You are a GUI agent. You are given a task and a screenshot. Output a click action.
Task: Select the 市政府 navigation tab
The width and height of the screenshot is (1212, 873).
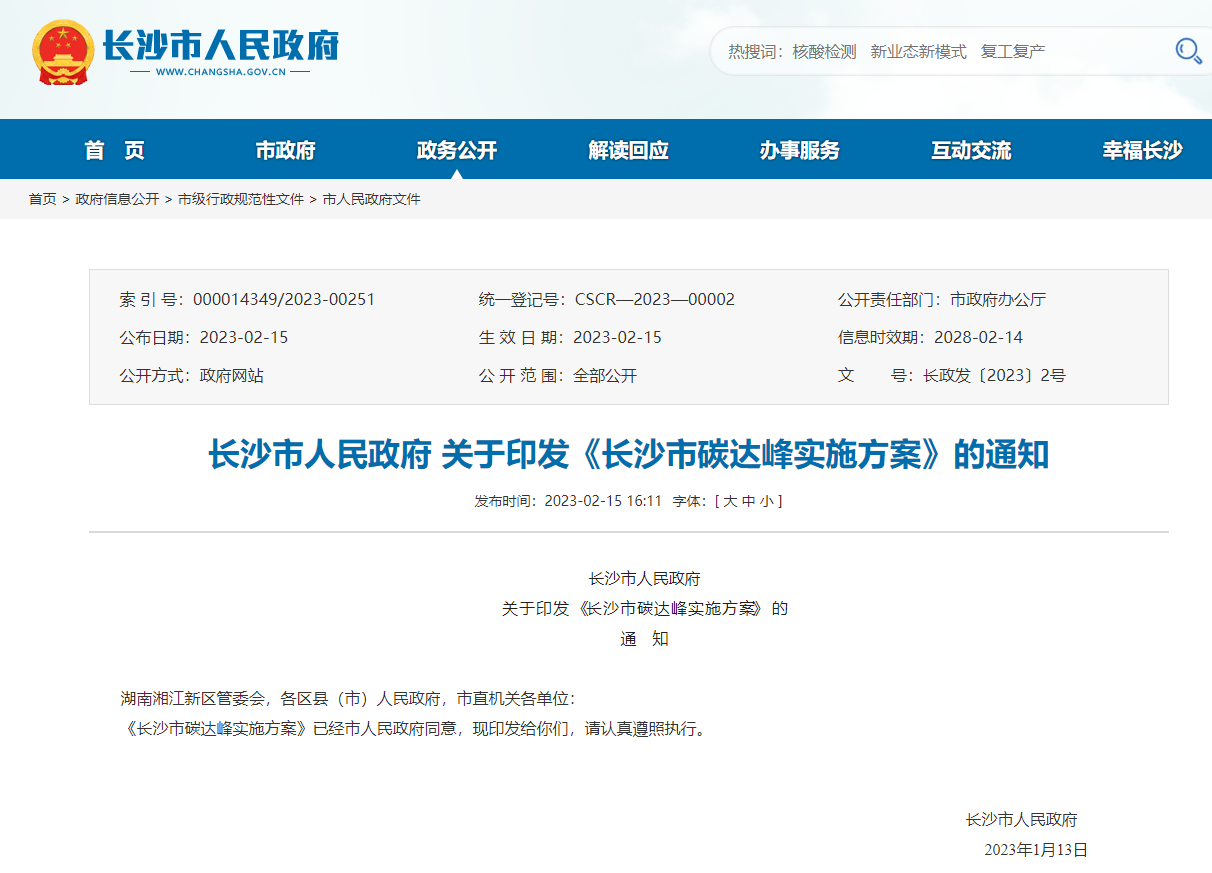click(x=285, y=148)
